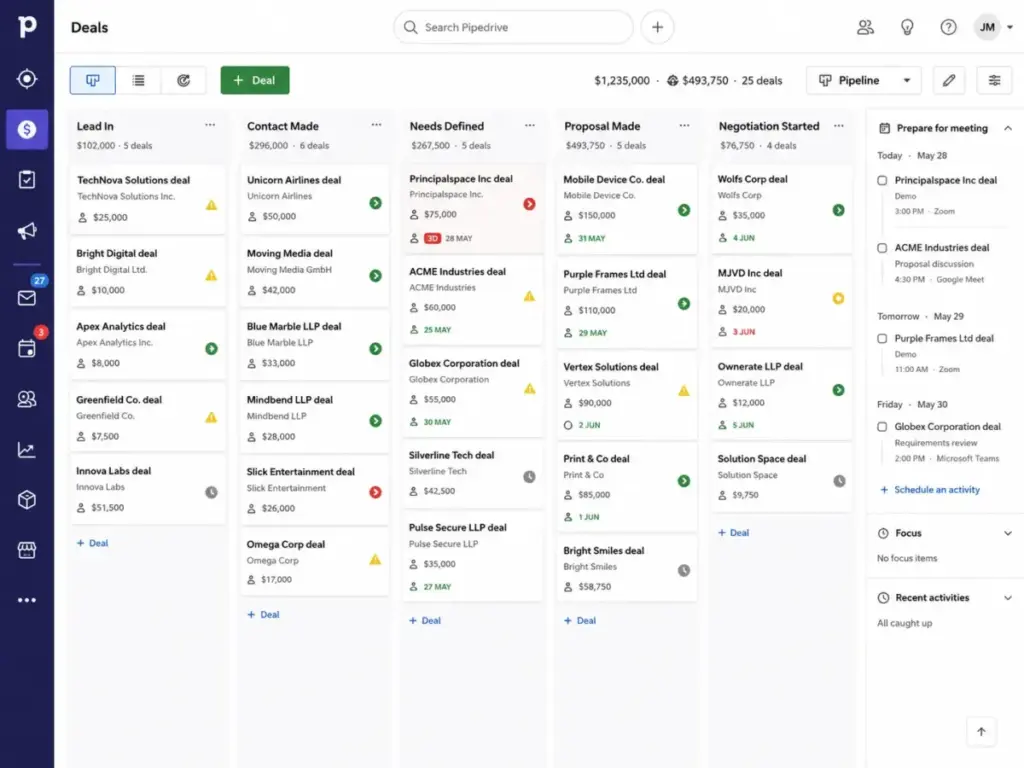Open the Slick Entertainment deal title

[x=300, y=472]
